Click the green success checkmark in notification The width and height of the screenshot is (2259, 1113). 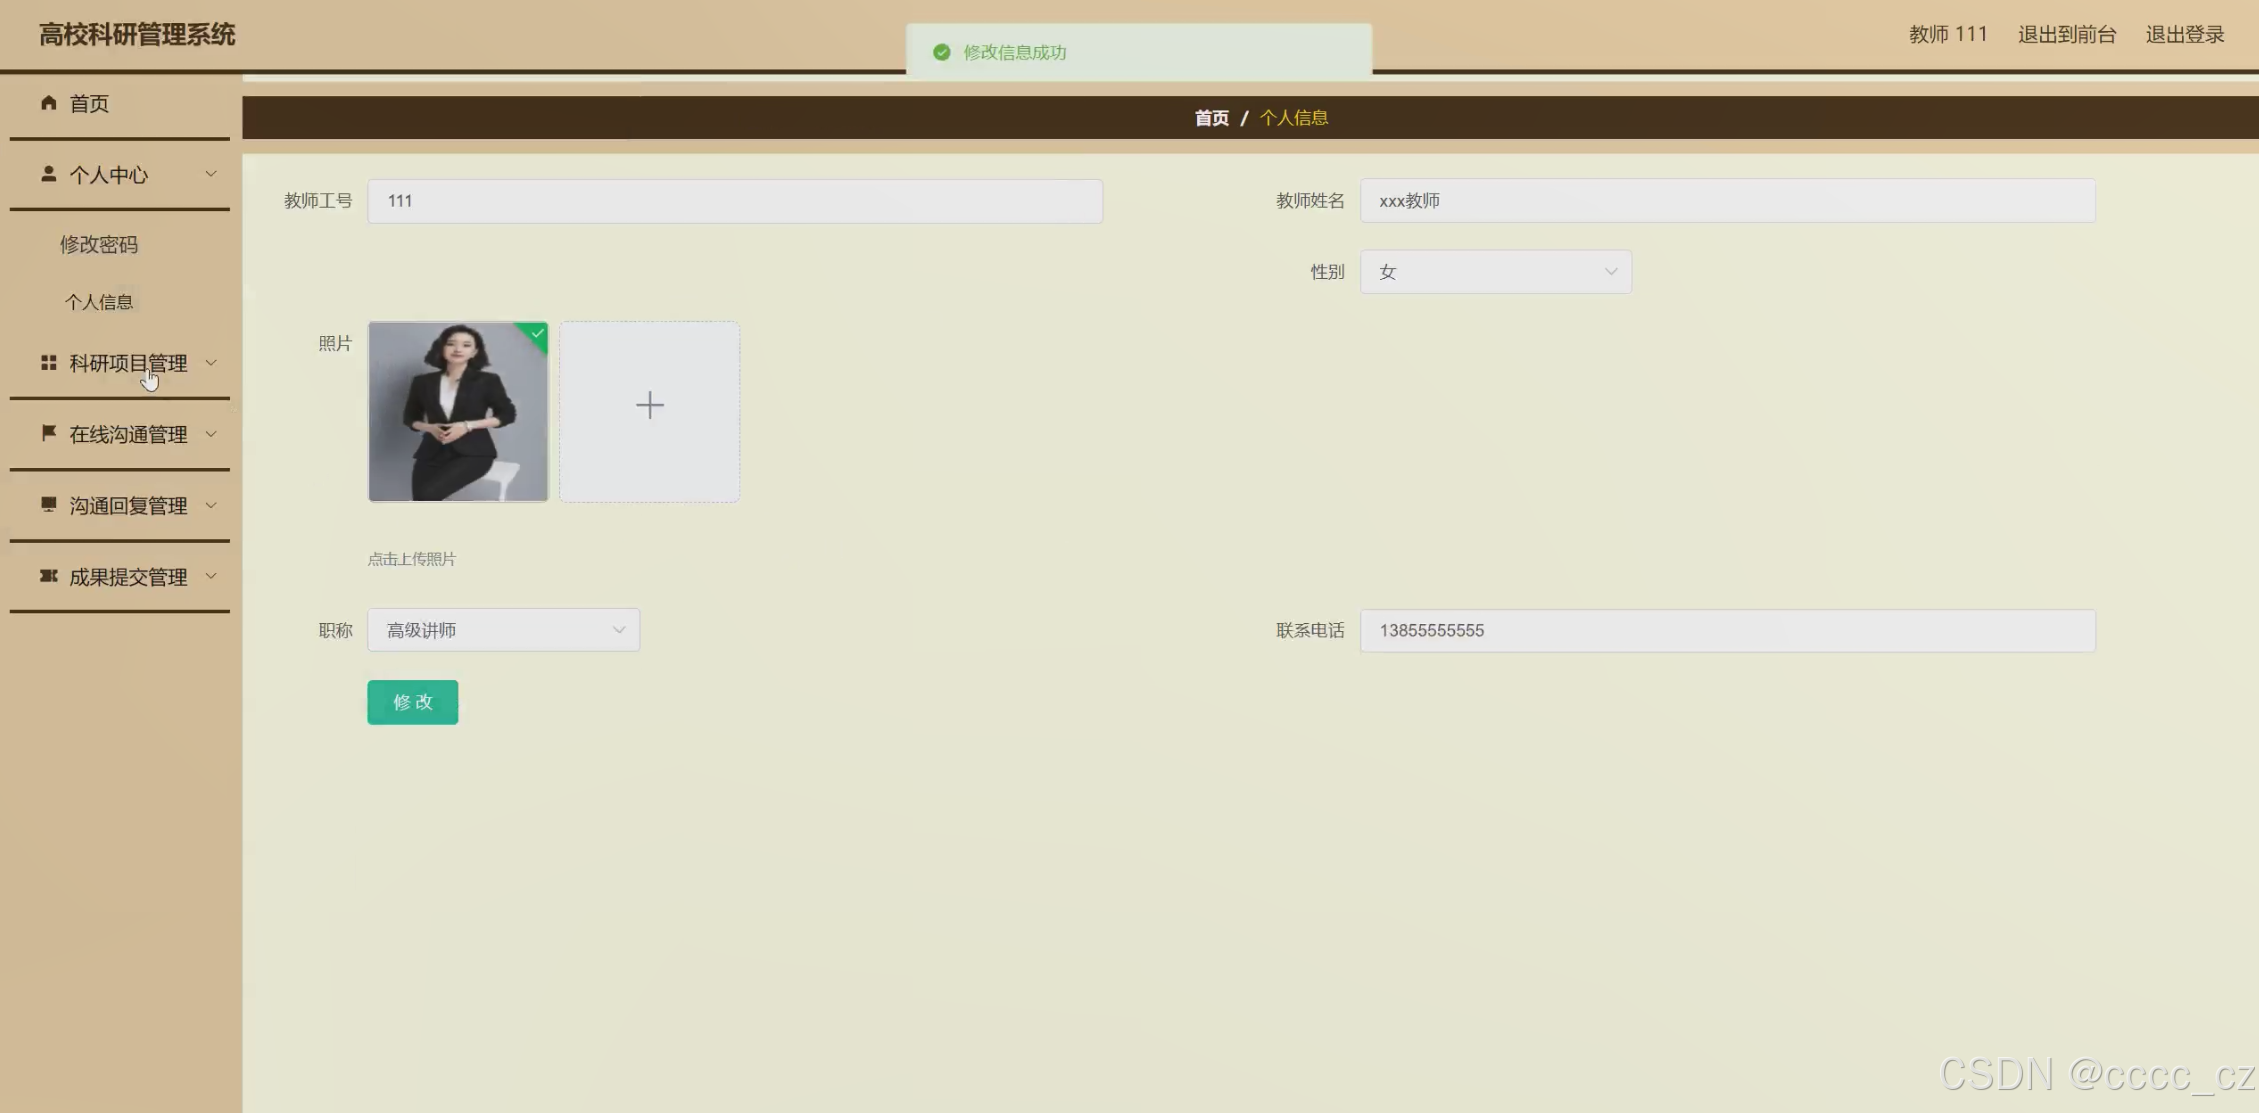[941, 52]
